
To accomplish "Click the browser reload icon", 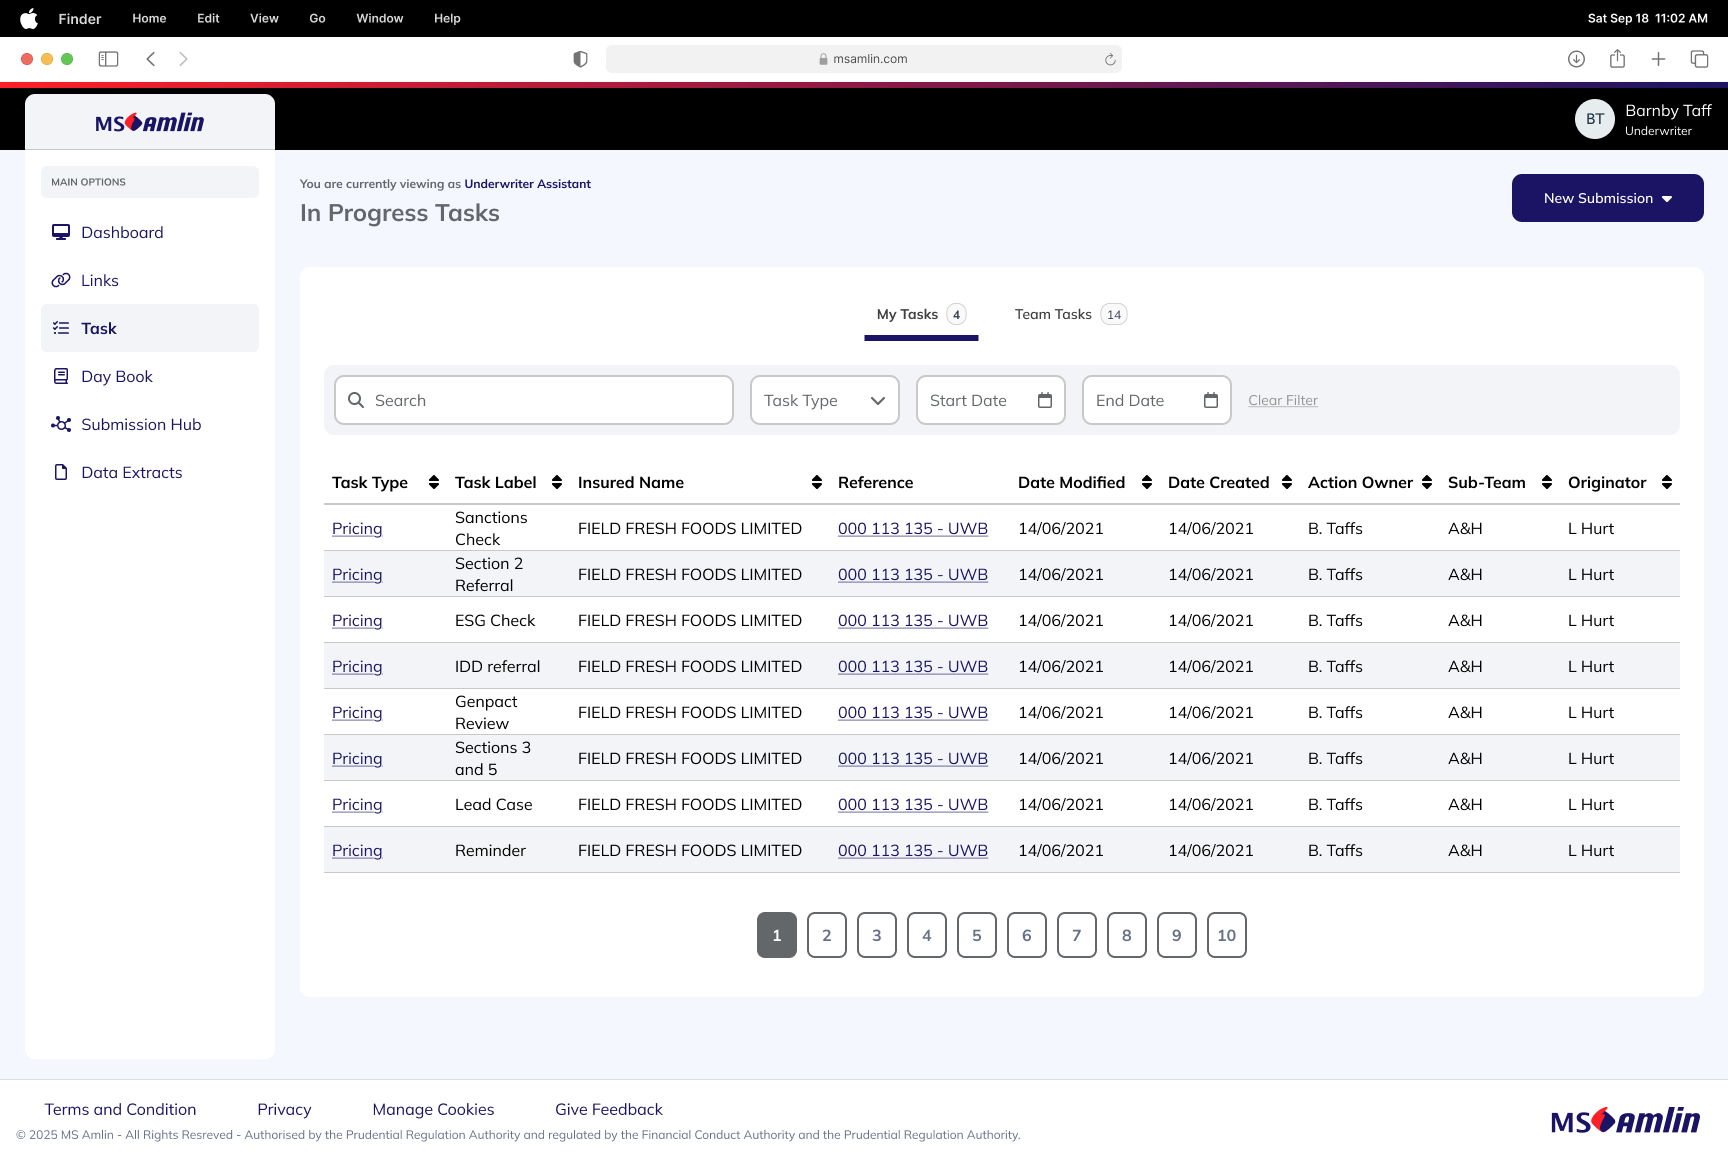I will pos(1110,59).
